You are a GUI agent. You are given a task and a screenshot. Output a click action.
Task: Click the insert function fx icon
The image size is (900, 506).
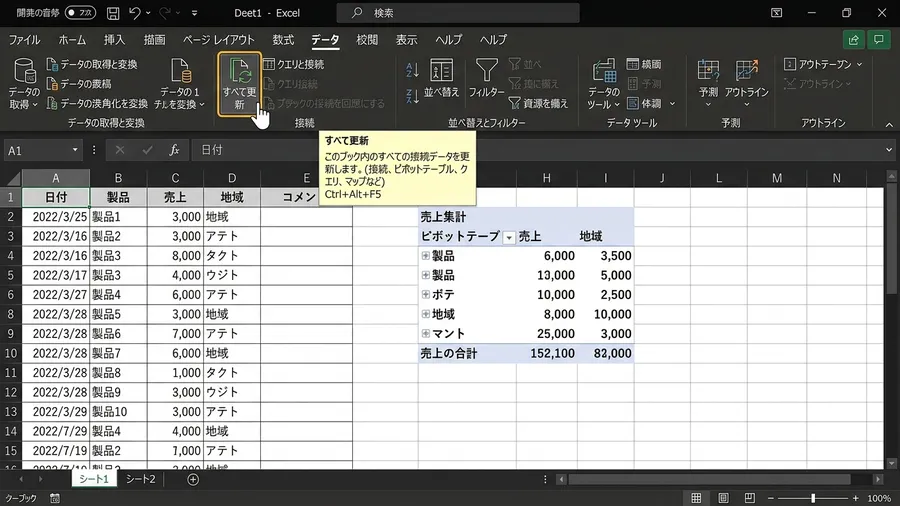pyautogui.click(x=174, y=150)
